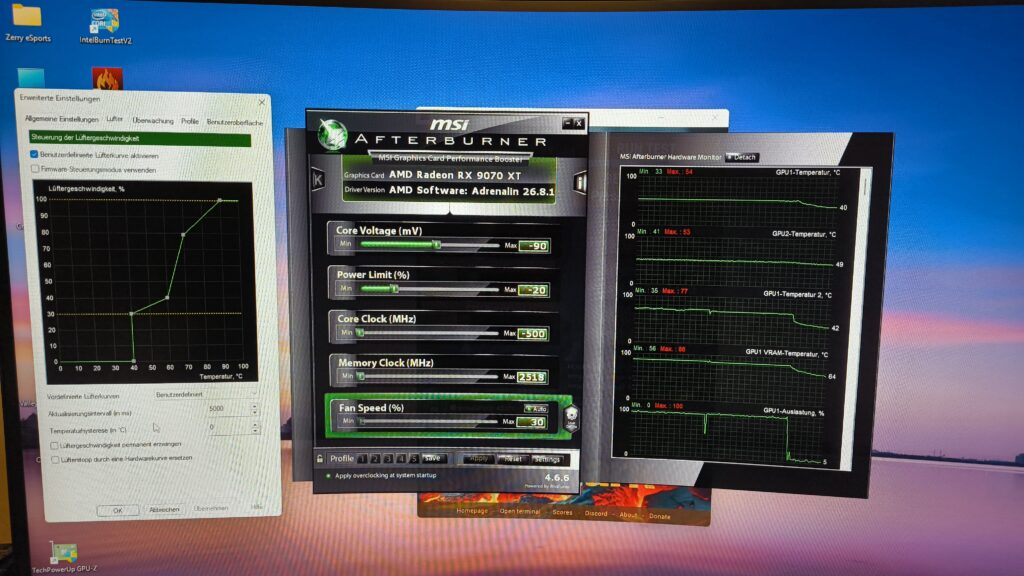The height and width of the screenshot is (576, 1024).
Task: Click the Memory Clock value field 2518
Action: (532, 377)
